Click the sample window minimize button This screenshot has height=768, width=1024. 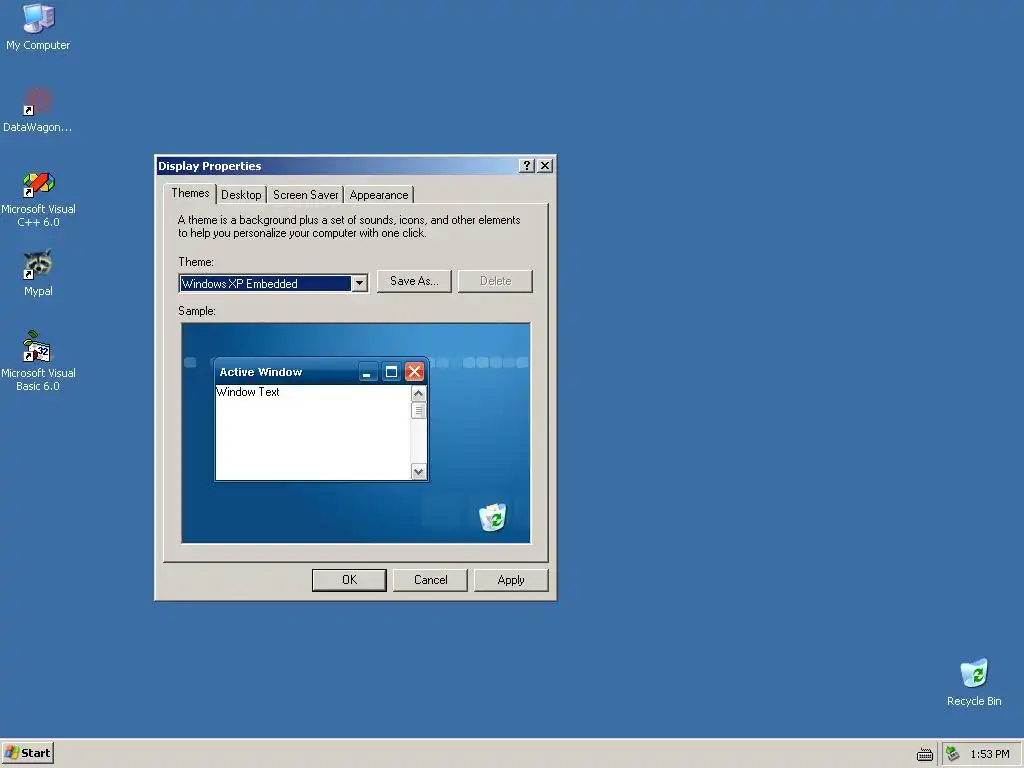368,372
